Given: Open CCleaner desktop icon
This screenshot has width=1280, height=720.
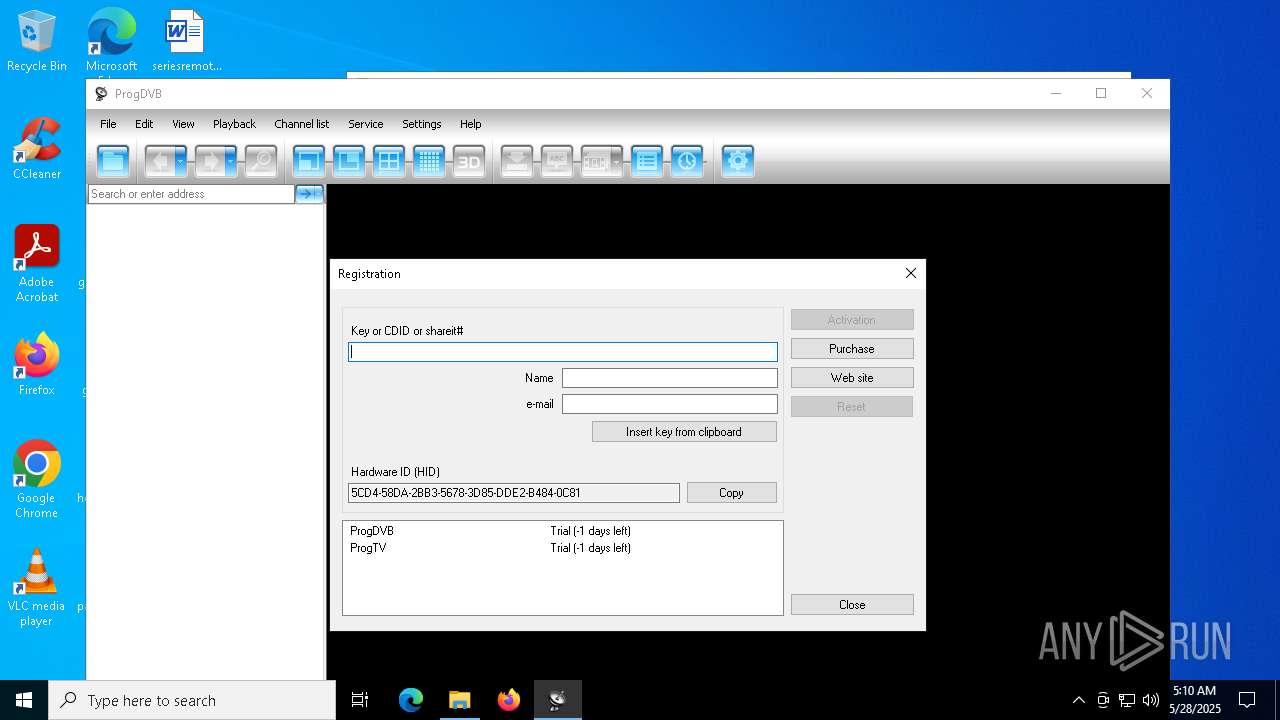Looking at the screenshot, I should 37,149.
